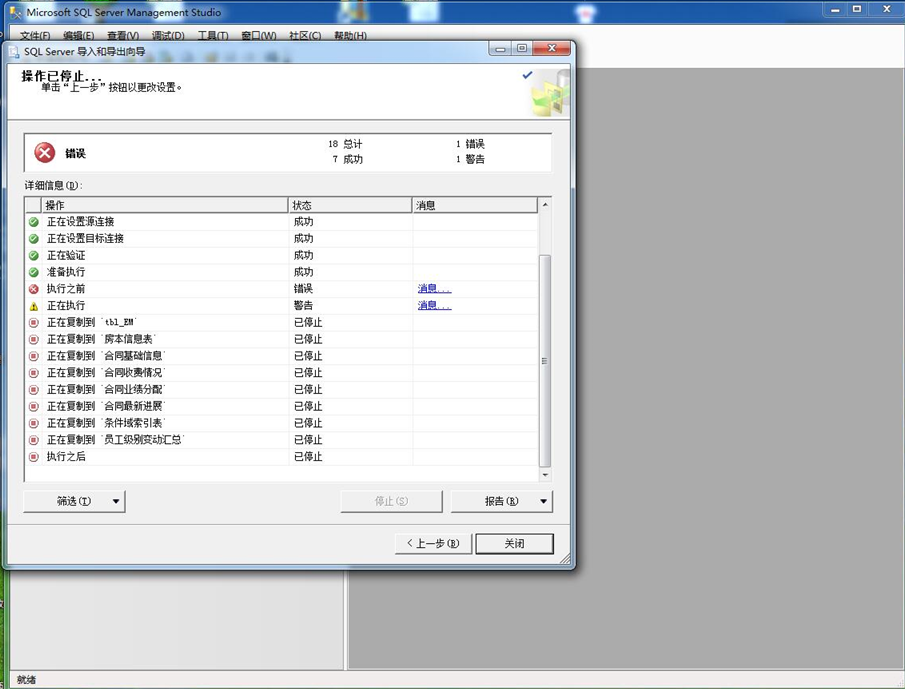Viewport: 905px width, 689px height.
Task: Expand the 筛选(T) dropdown arrow
Action: pos(115,501)
